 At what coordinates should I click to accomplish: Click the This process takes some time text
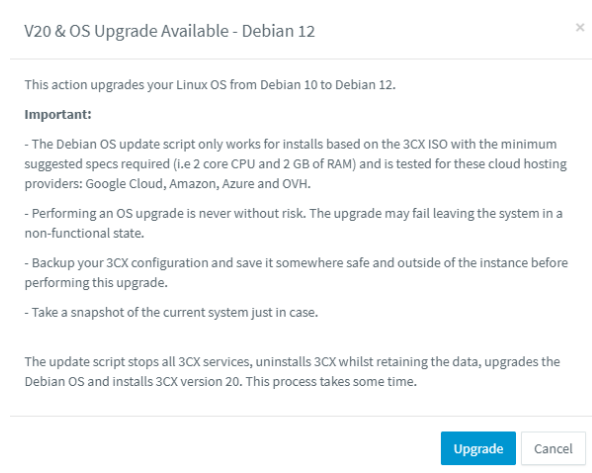[331, 382]
